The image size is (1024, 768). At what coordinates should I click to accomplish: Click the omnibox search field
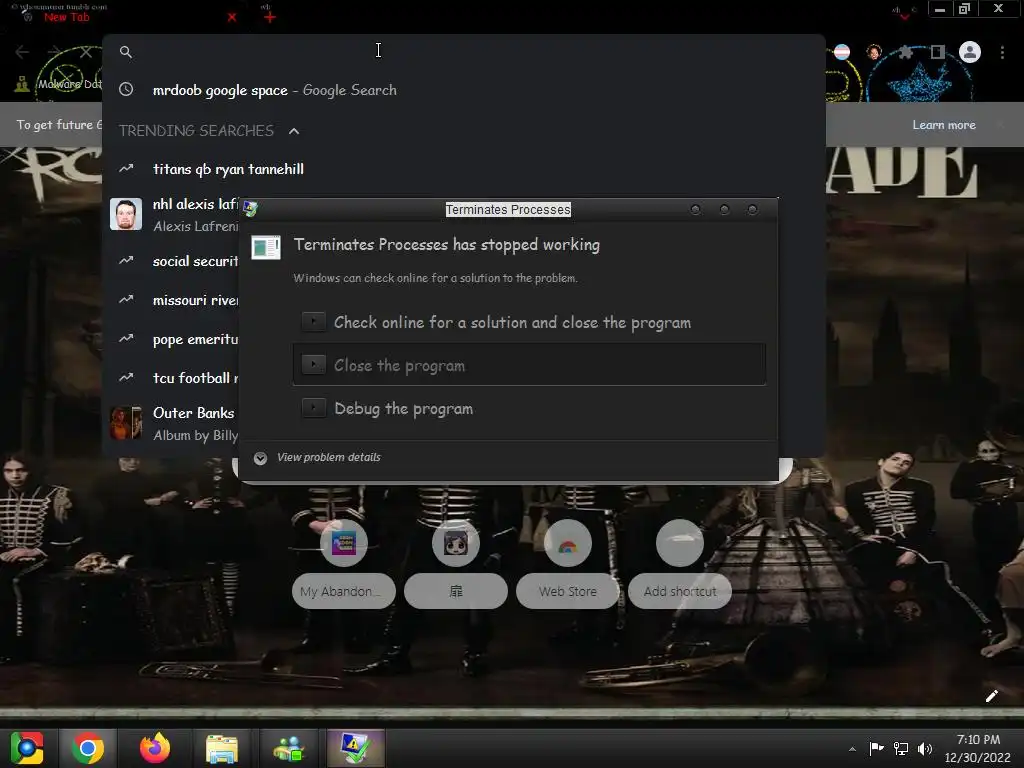[464, 52]
